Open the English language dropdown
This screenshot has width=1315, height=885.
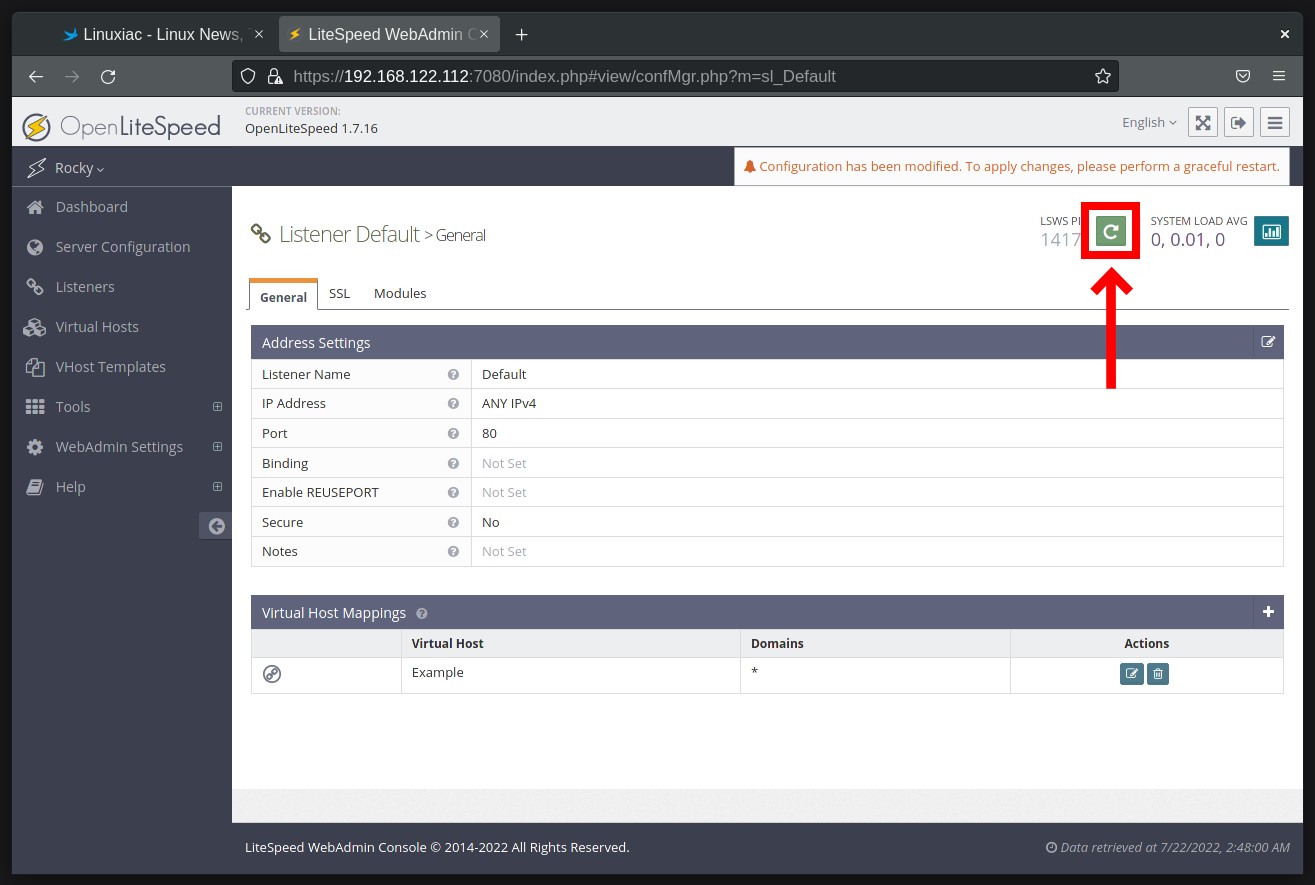click(x=1150, y=122)
